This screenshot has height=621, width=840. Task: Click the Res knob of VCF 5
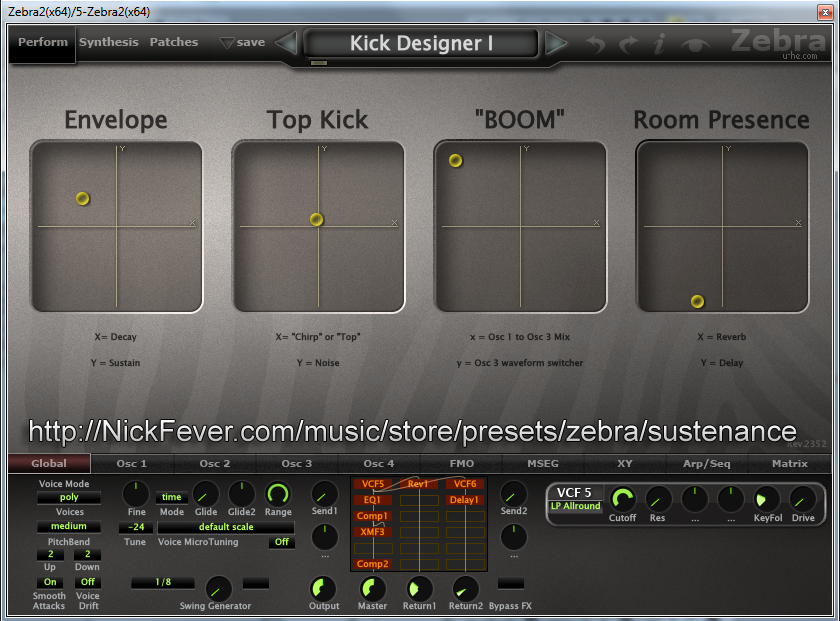click(658, 499)
